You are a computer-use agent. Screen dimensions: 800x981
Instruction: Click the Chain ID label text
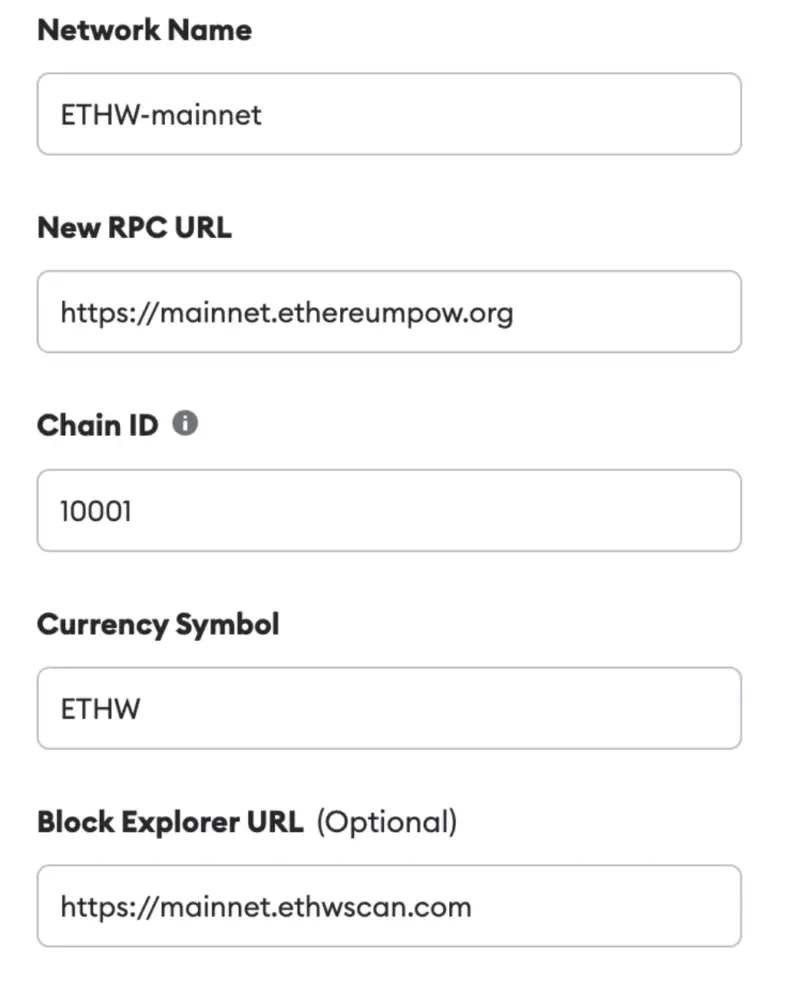[x=98, y=425]
